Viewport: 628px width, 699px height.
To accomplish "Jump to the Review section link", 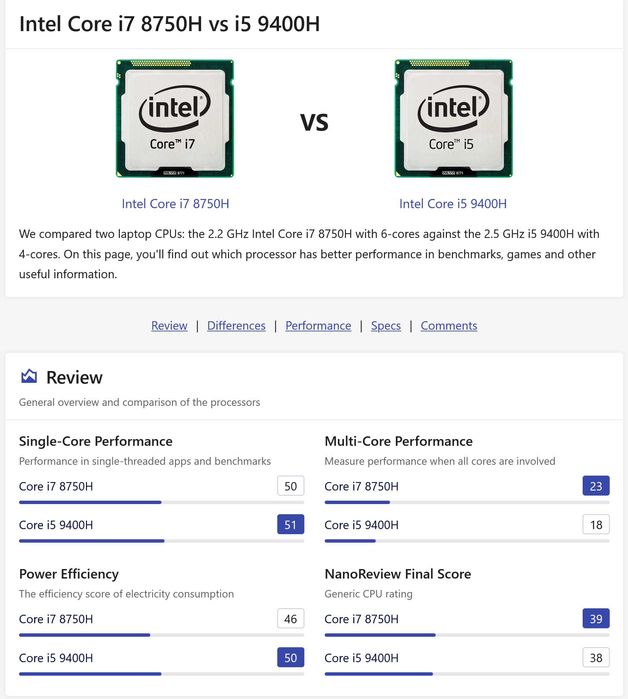I will (169, 326).
